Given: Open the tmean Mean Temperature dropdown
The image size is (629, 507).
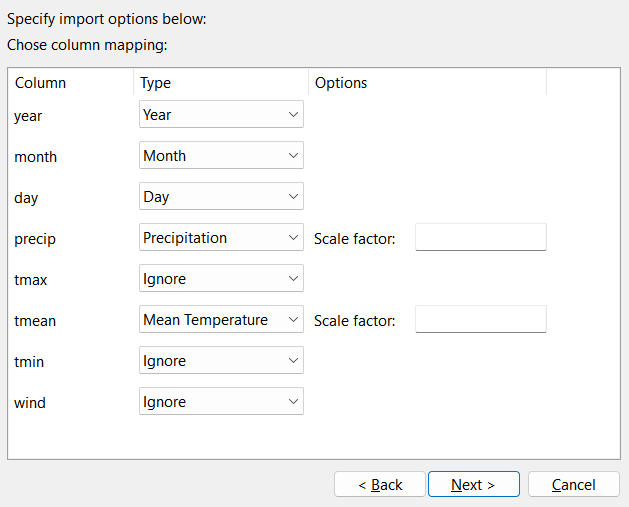Looking at the screenshot, I should coord(221,319).
